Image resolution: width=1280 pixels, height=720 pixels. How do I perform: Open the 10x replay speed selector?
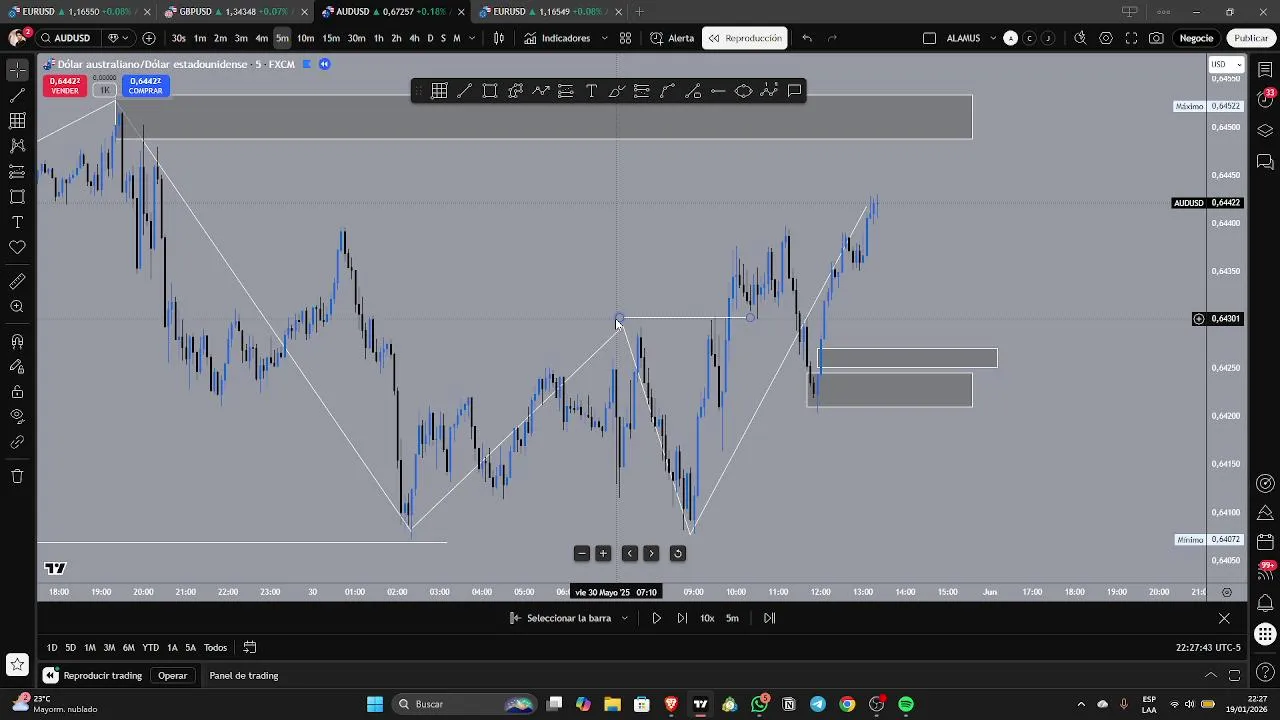707,618
